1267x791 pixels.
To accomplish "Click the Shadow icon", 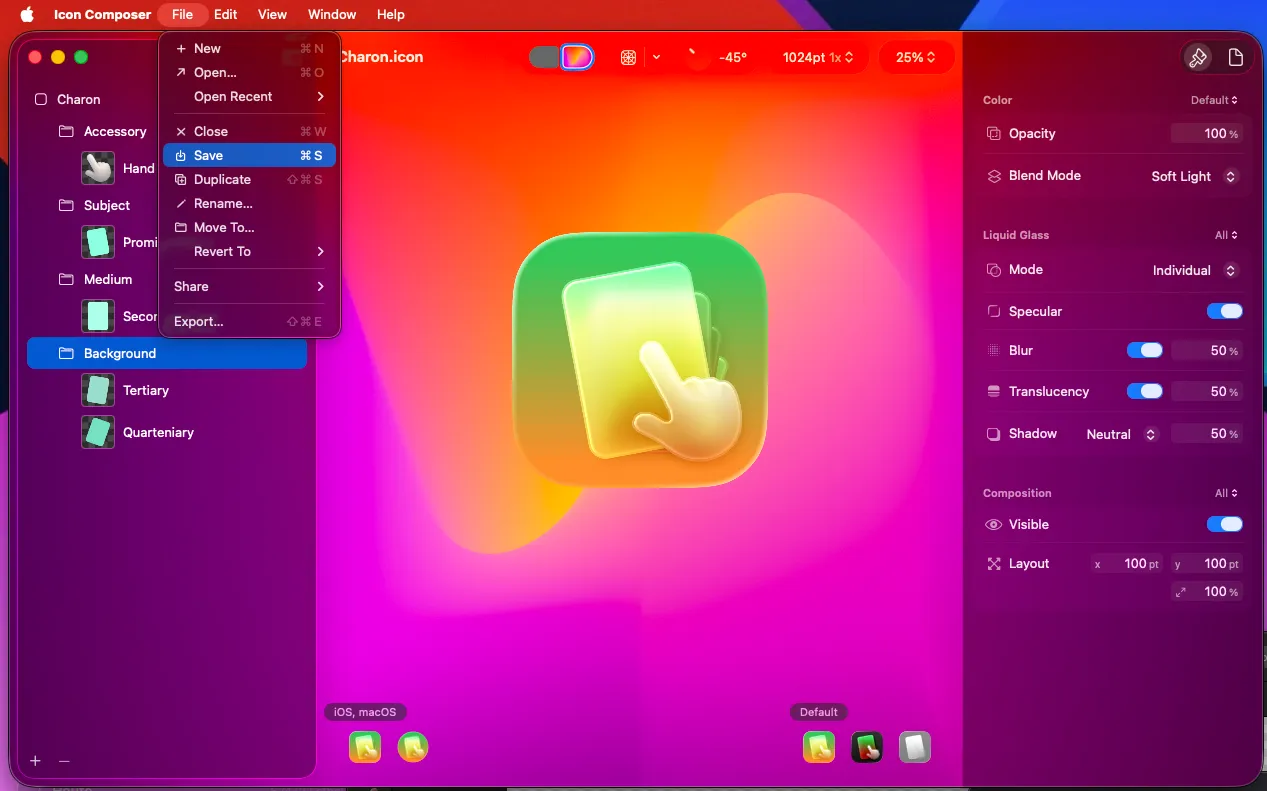I will [994, 434].
